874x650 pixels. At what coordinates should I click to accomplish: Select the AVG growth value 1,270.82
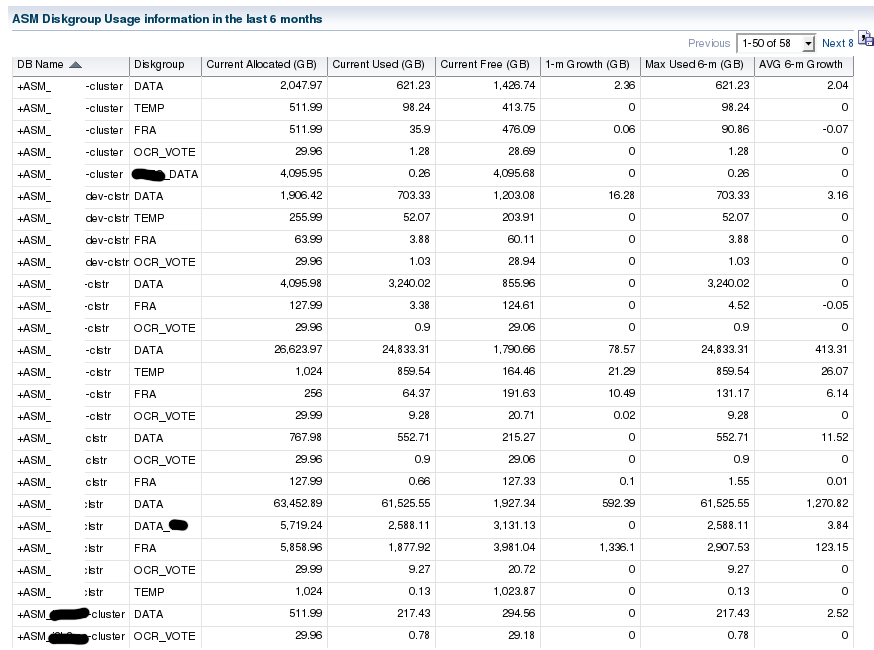tap(827, 503)
